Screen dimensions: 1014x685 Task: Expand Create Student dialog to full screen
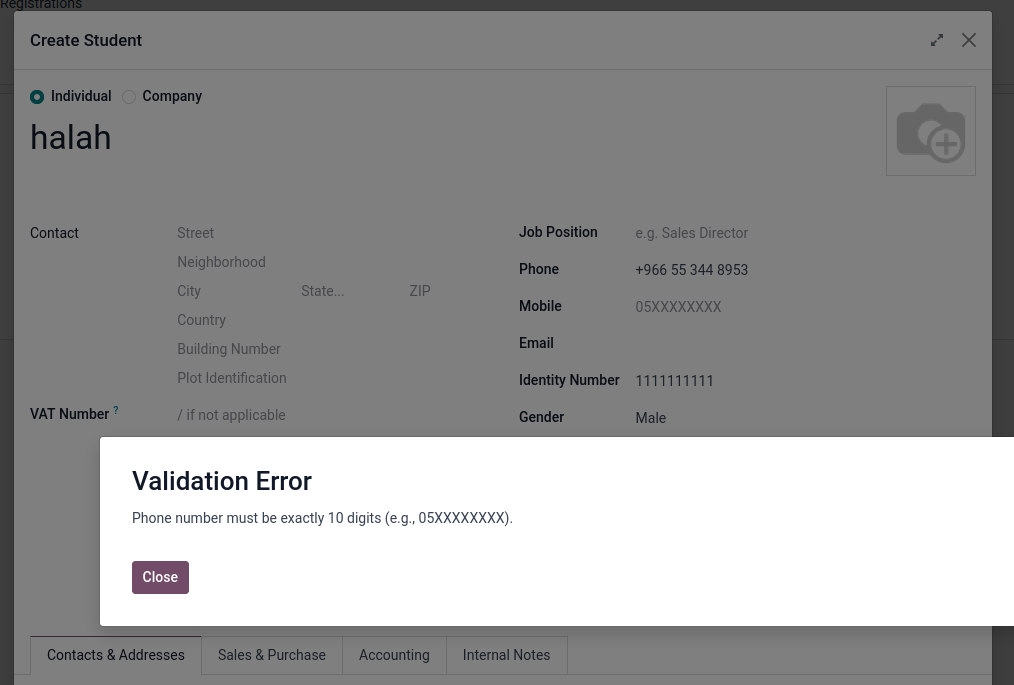tap(936, 40)
